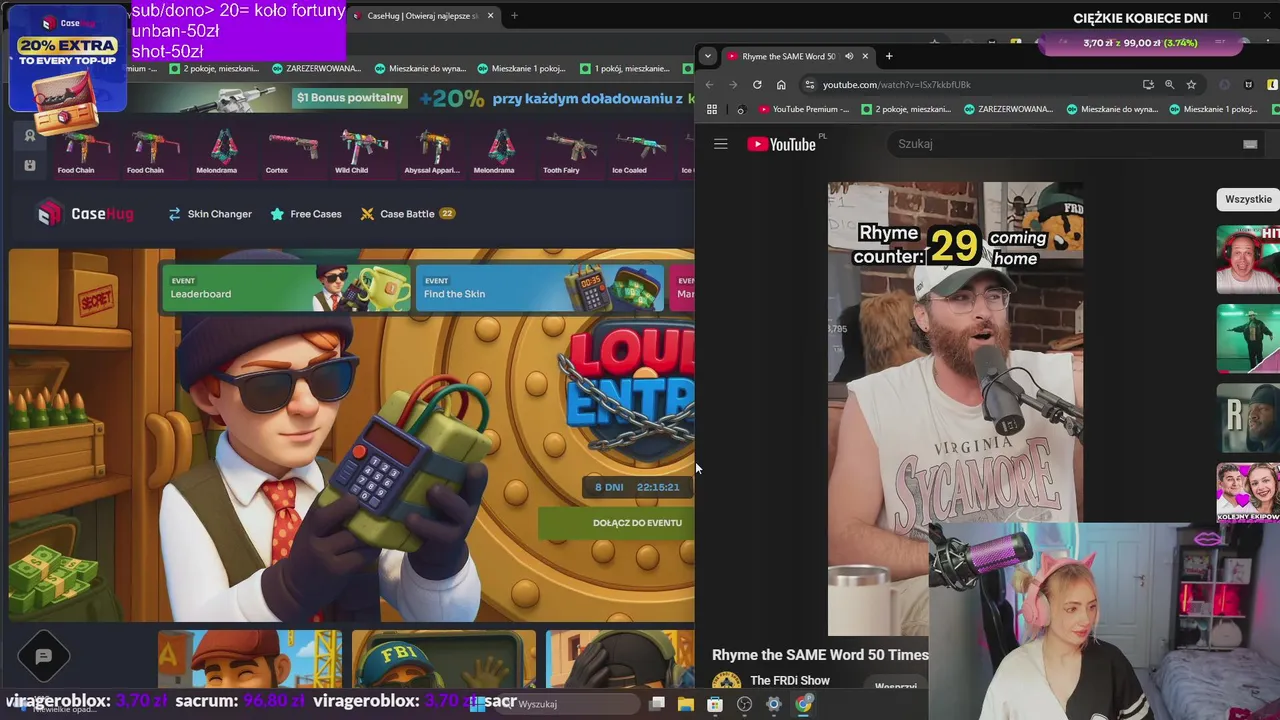Reload the YouTube page

(757, 85)
